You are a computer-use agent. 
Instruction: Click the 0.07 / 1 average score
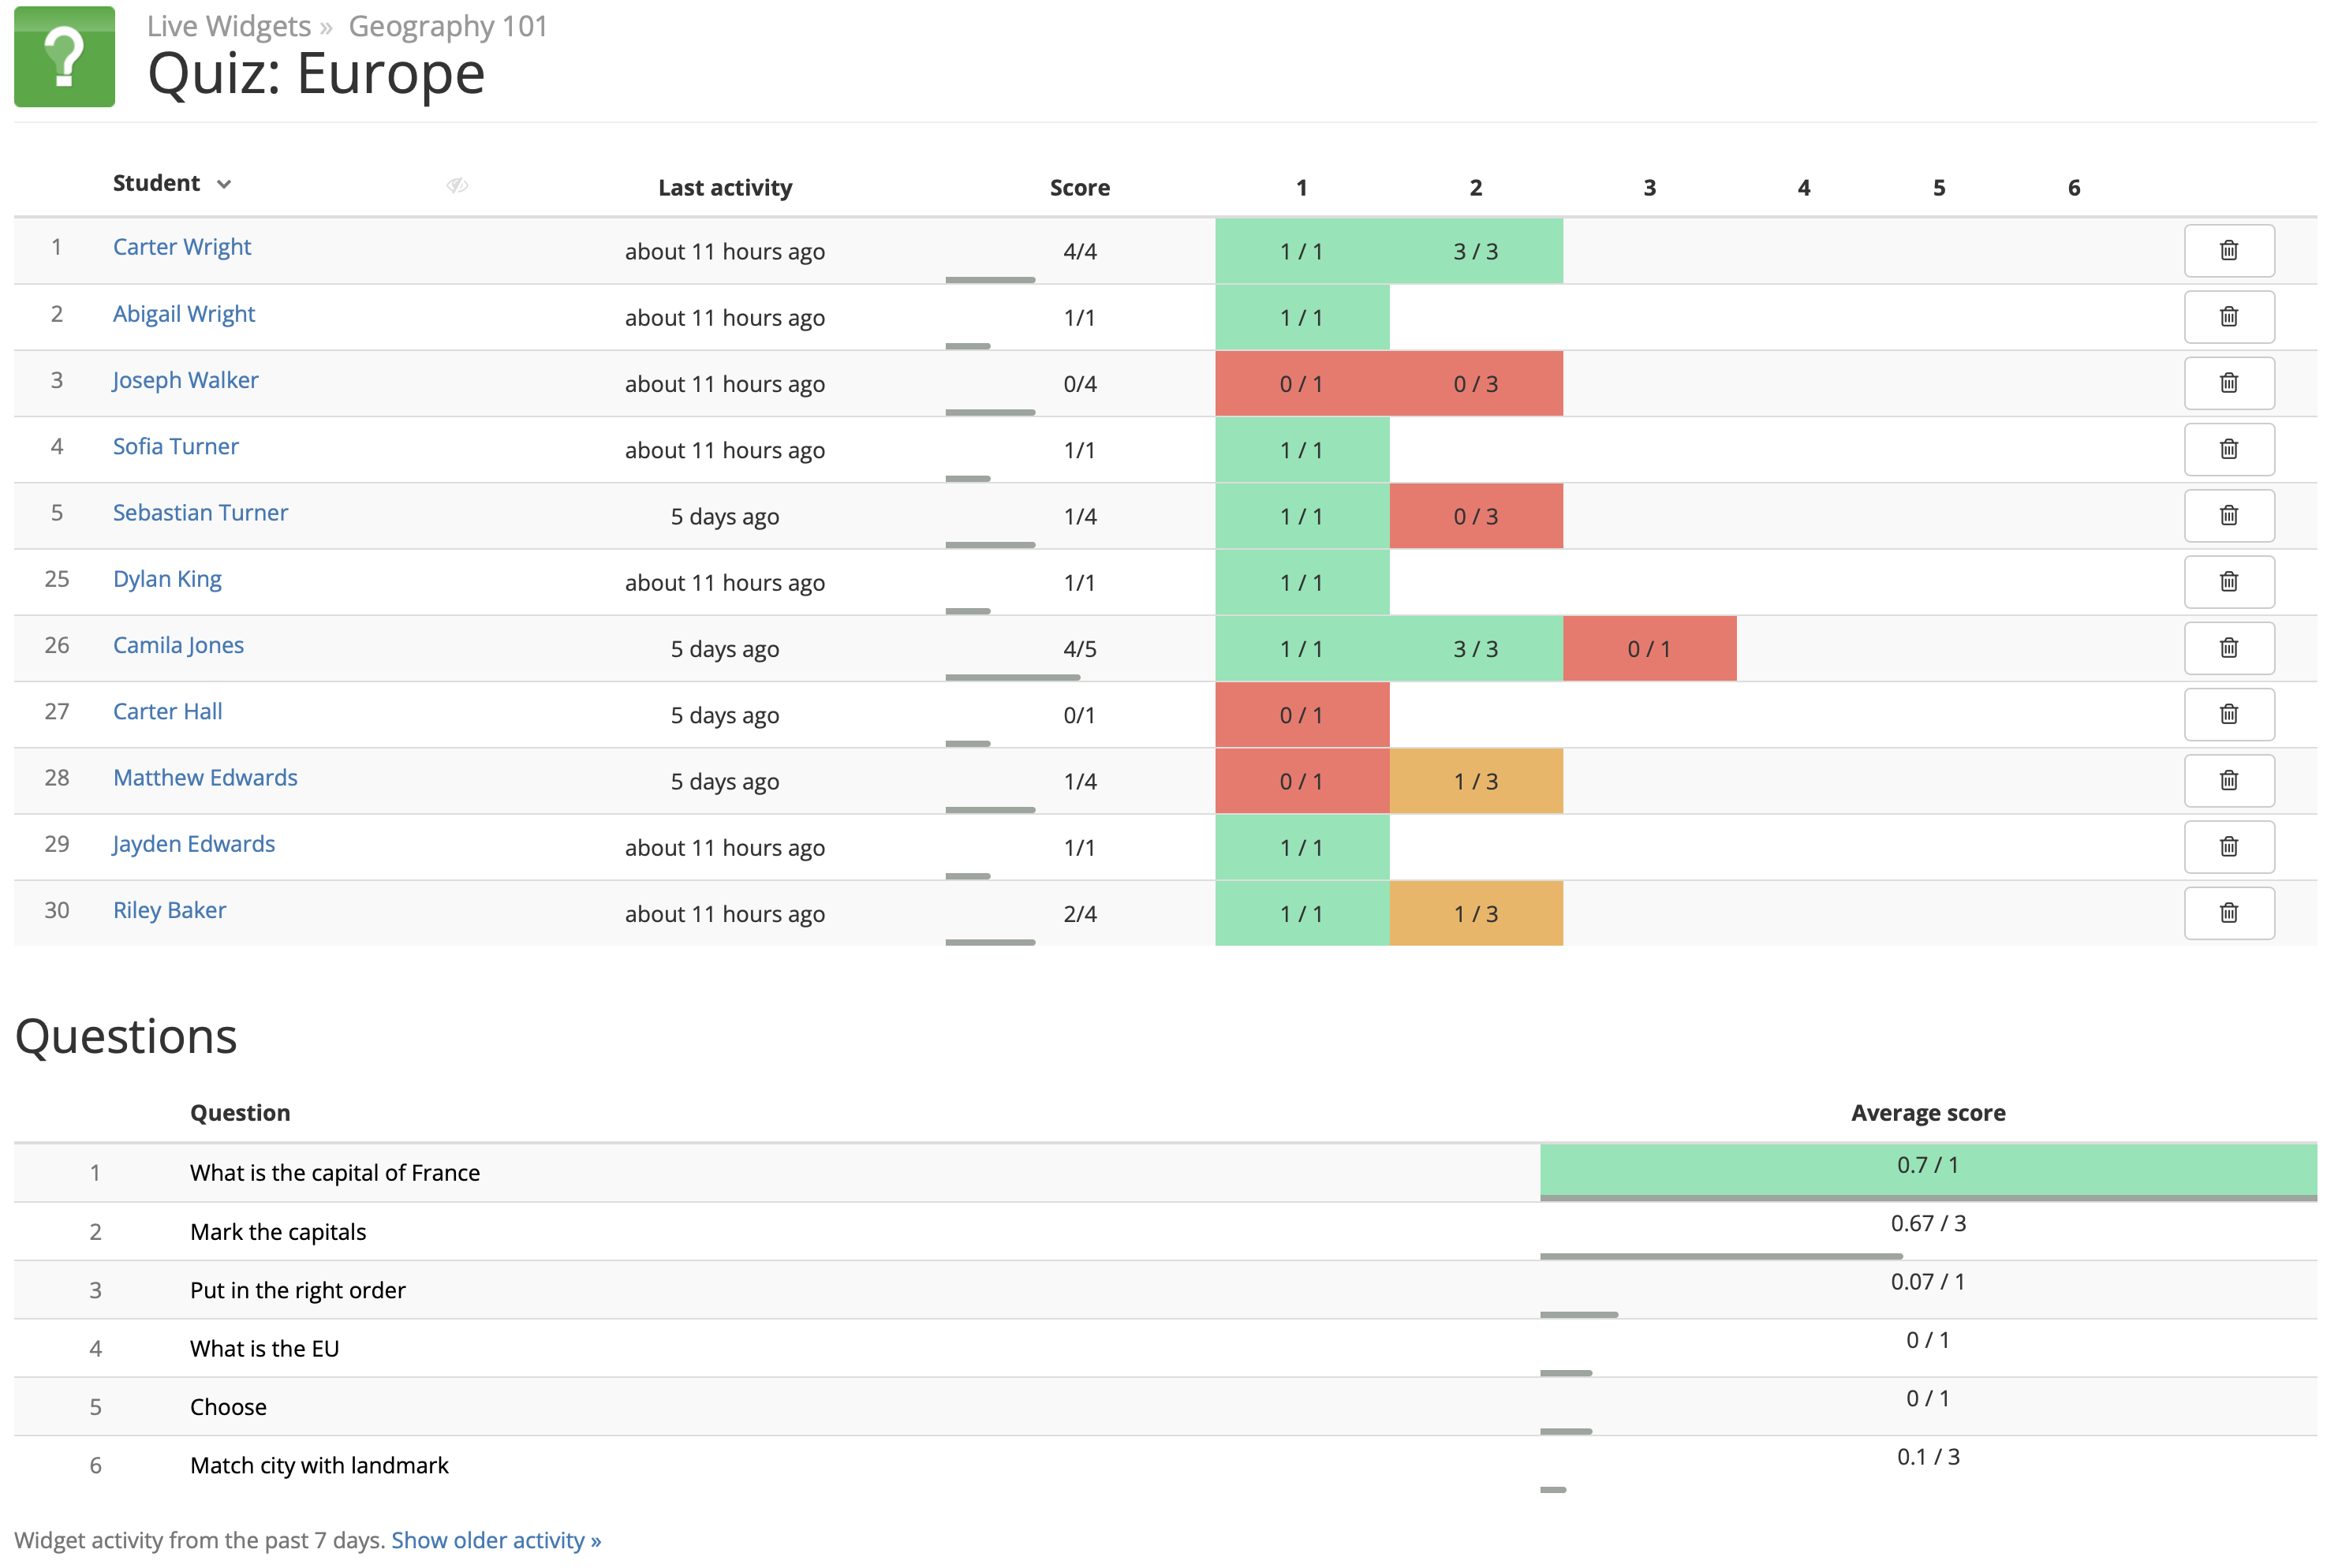[x=1928, y=1281]
